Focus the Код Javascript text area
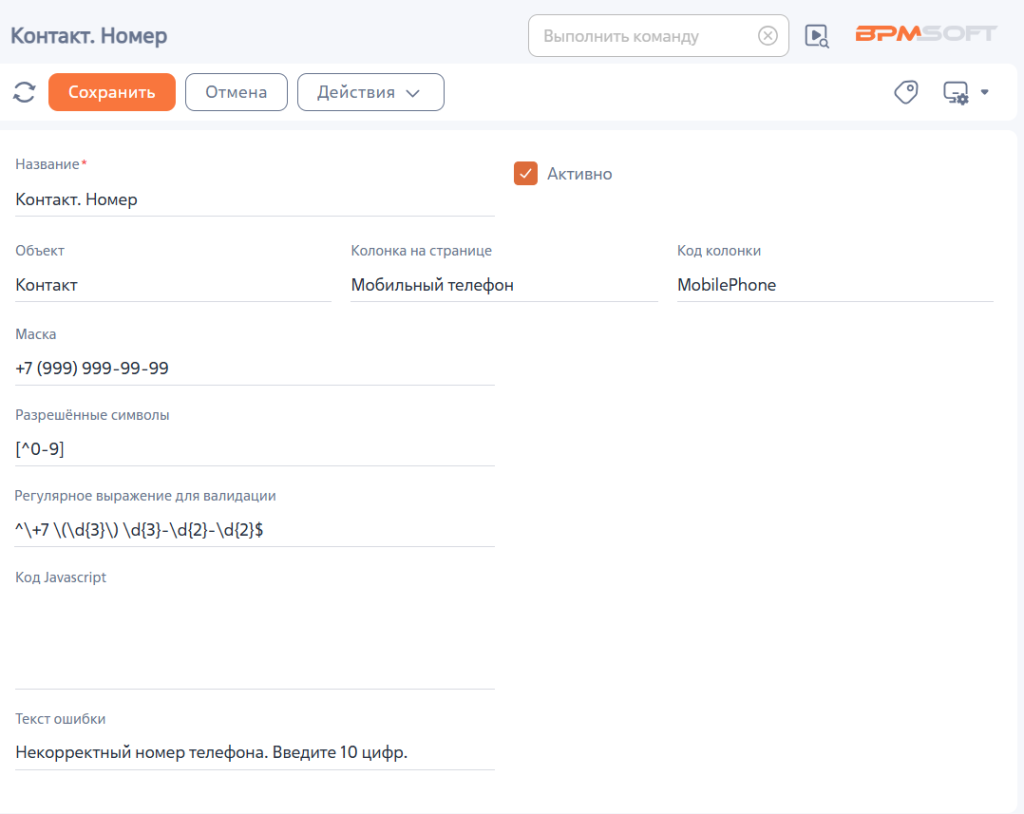This screenshot has width=1024, height=814. [255, 639]
